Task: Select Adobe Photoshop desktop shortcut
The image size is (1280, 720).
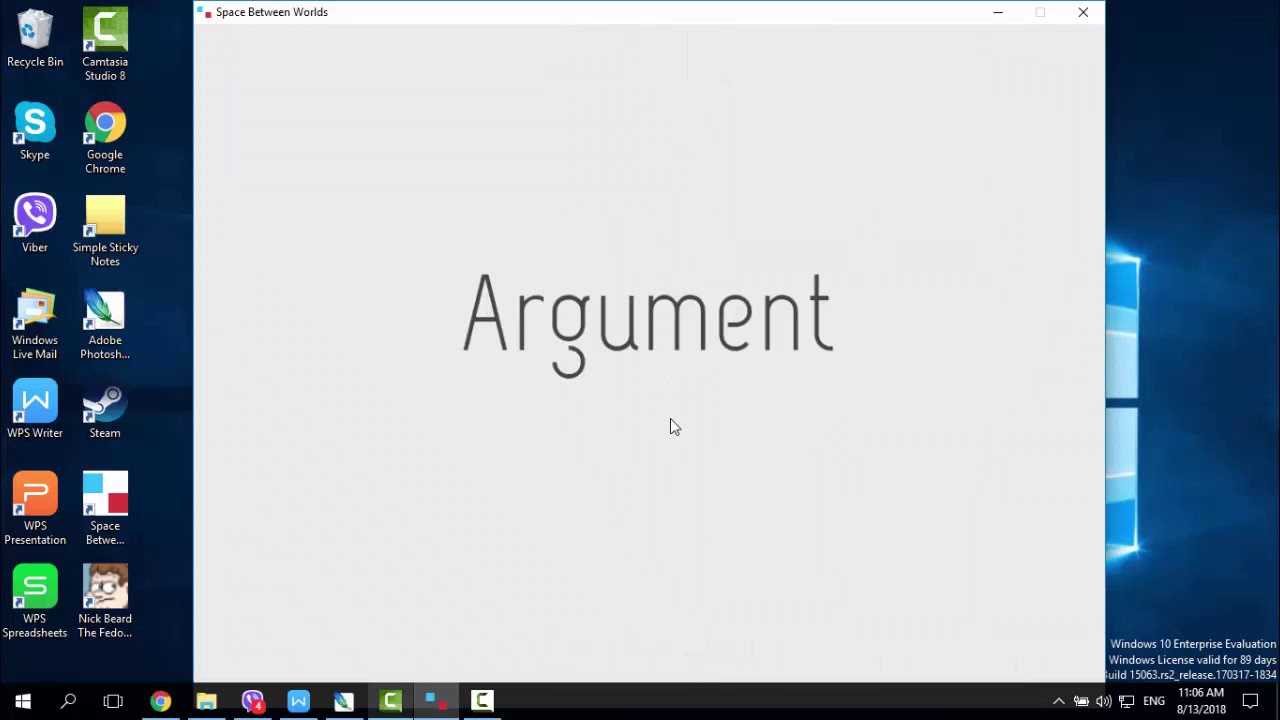Action: point(105,324)
